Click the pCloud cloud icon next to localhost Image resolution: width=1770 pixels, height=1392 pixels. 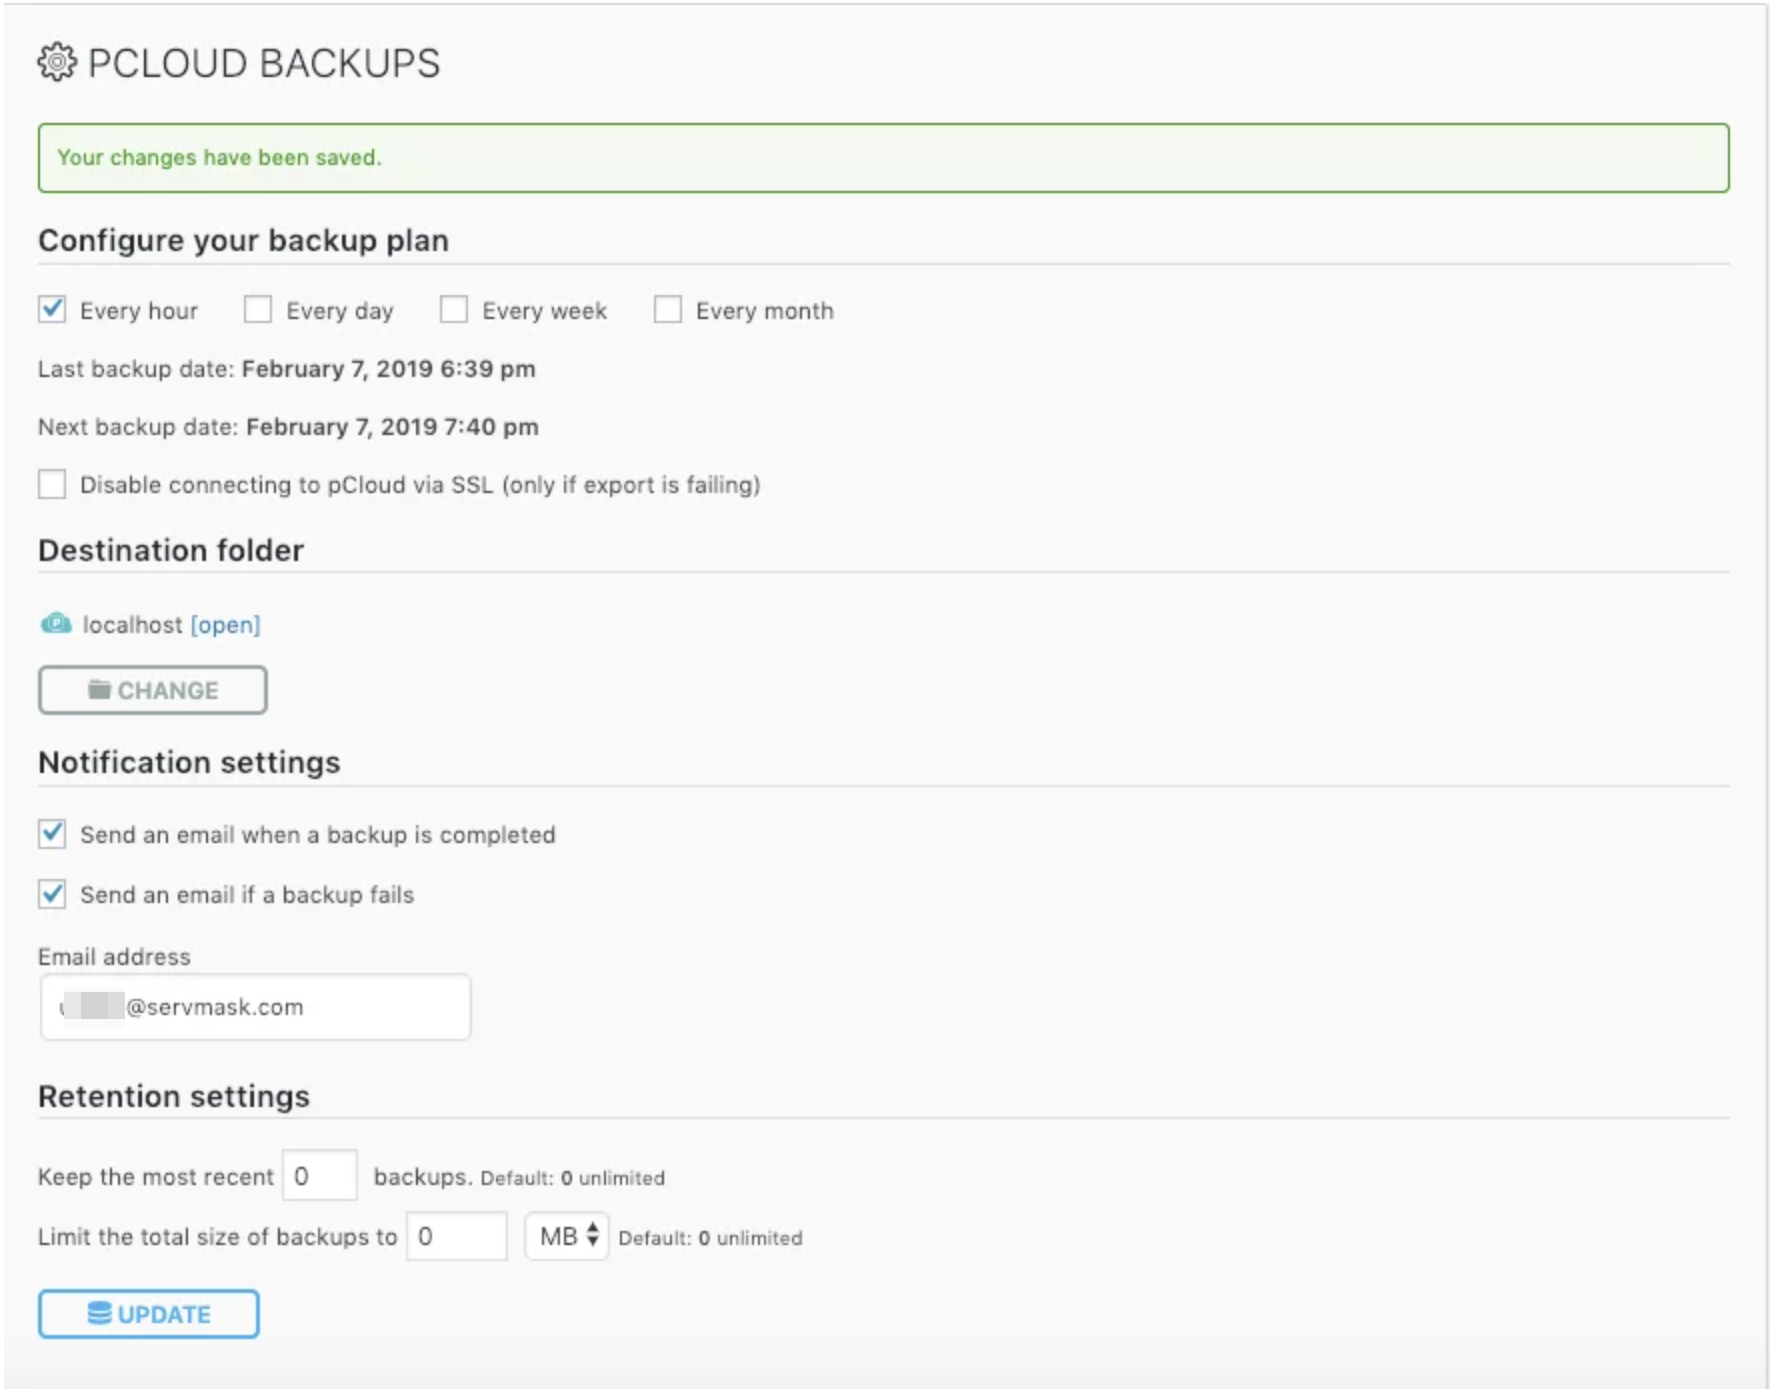[56, 624]
